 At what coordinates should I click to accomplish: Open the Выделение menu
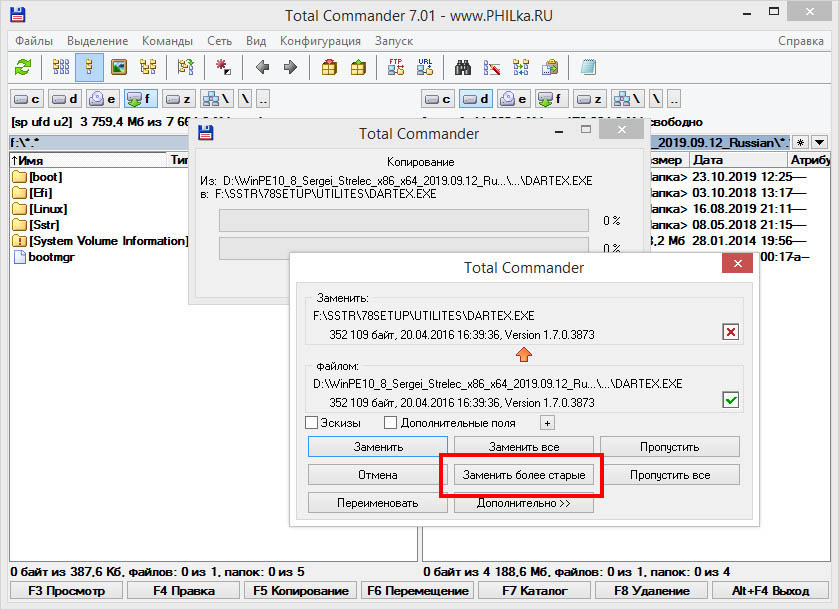tap(97, 41)
